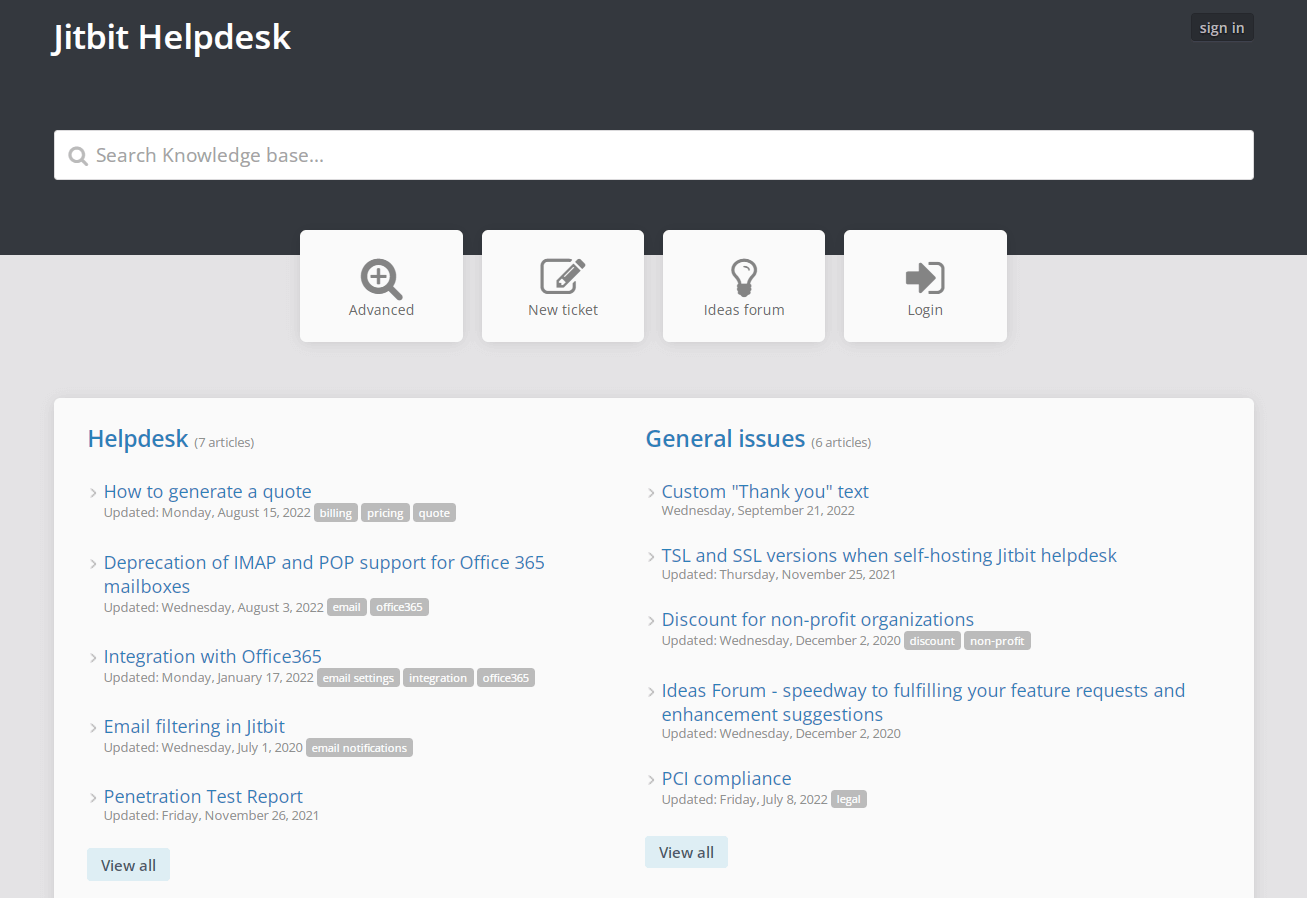Click sign in at top right

tap(1222, 27)
